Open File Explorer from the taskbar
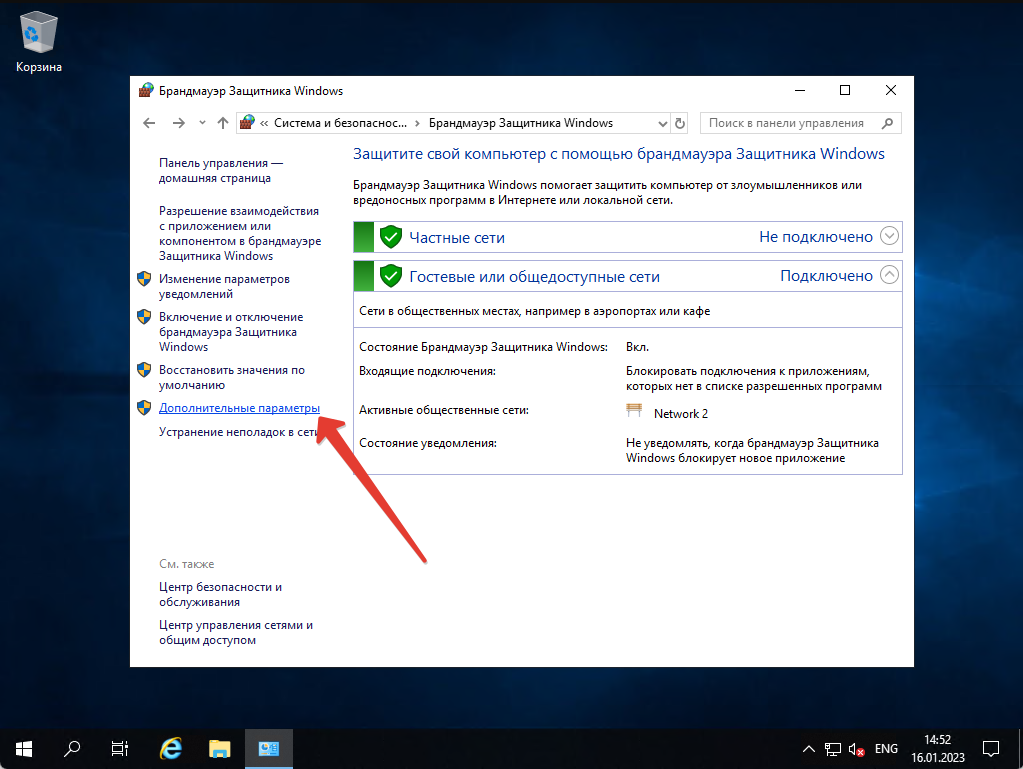 220,749
